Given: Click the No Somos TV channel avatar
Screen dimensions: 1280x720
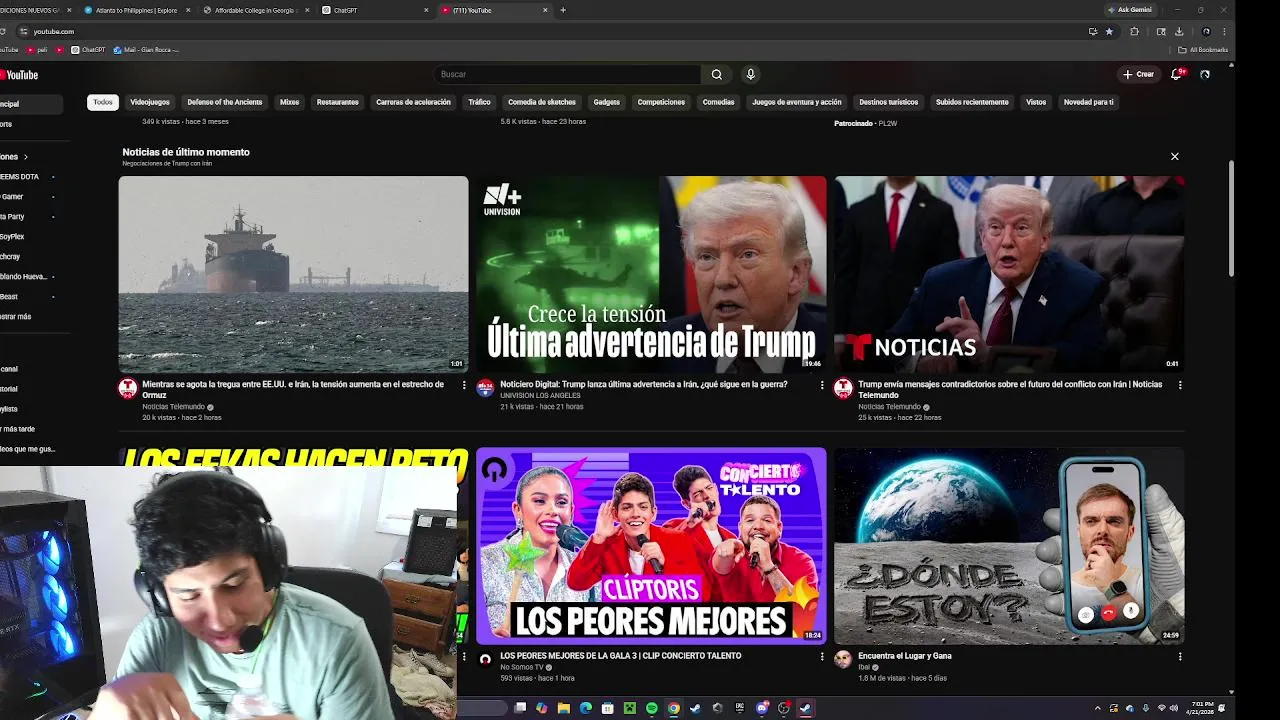Looking at the screenshot, I should [x=485, y=660].
